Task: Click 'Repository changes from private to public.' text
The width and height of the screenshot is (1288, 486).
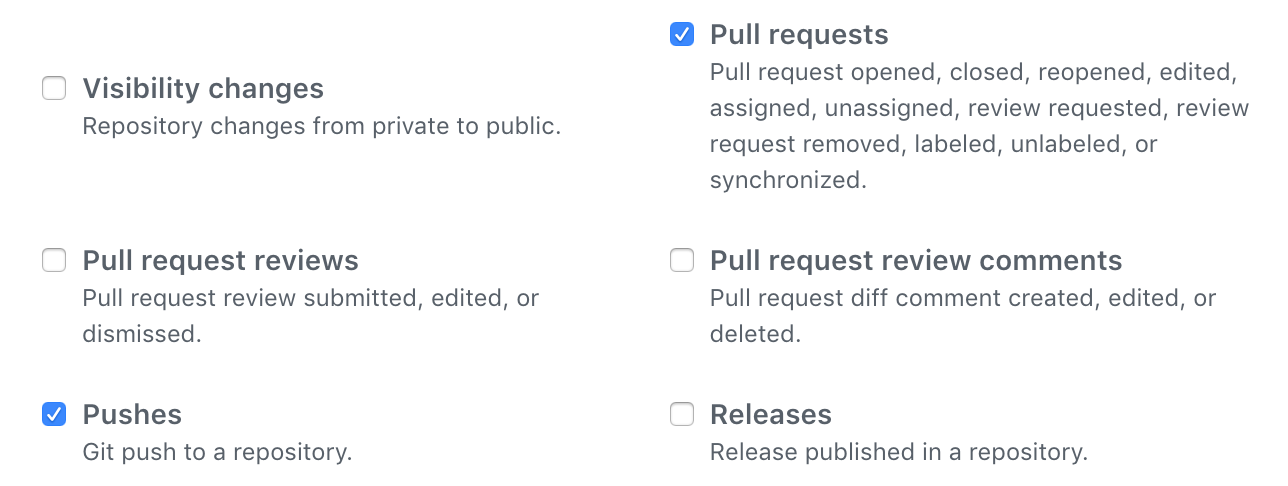Action: [321, 127]
